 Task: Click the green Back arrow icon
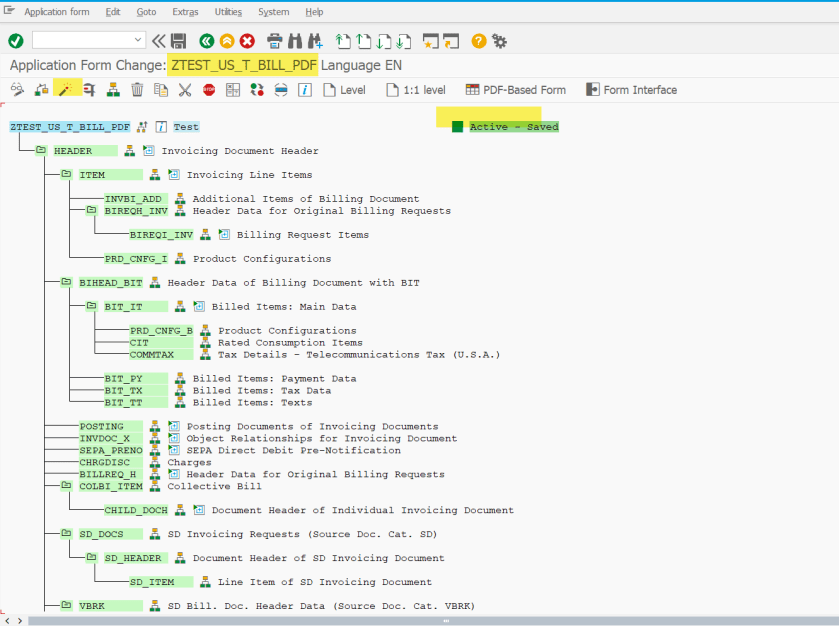point(206,41)
